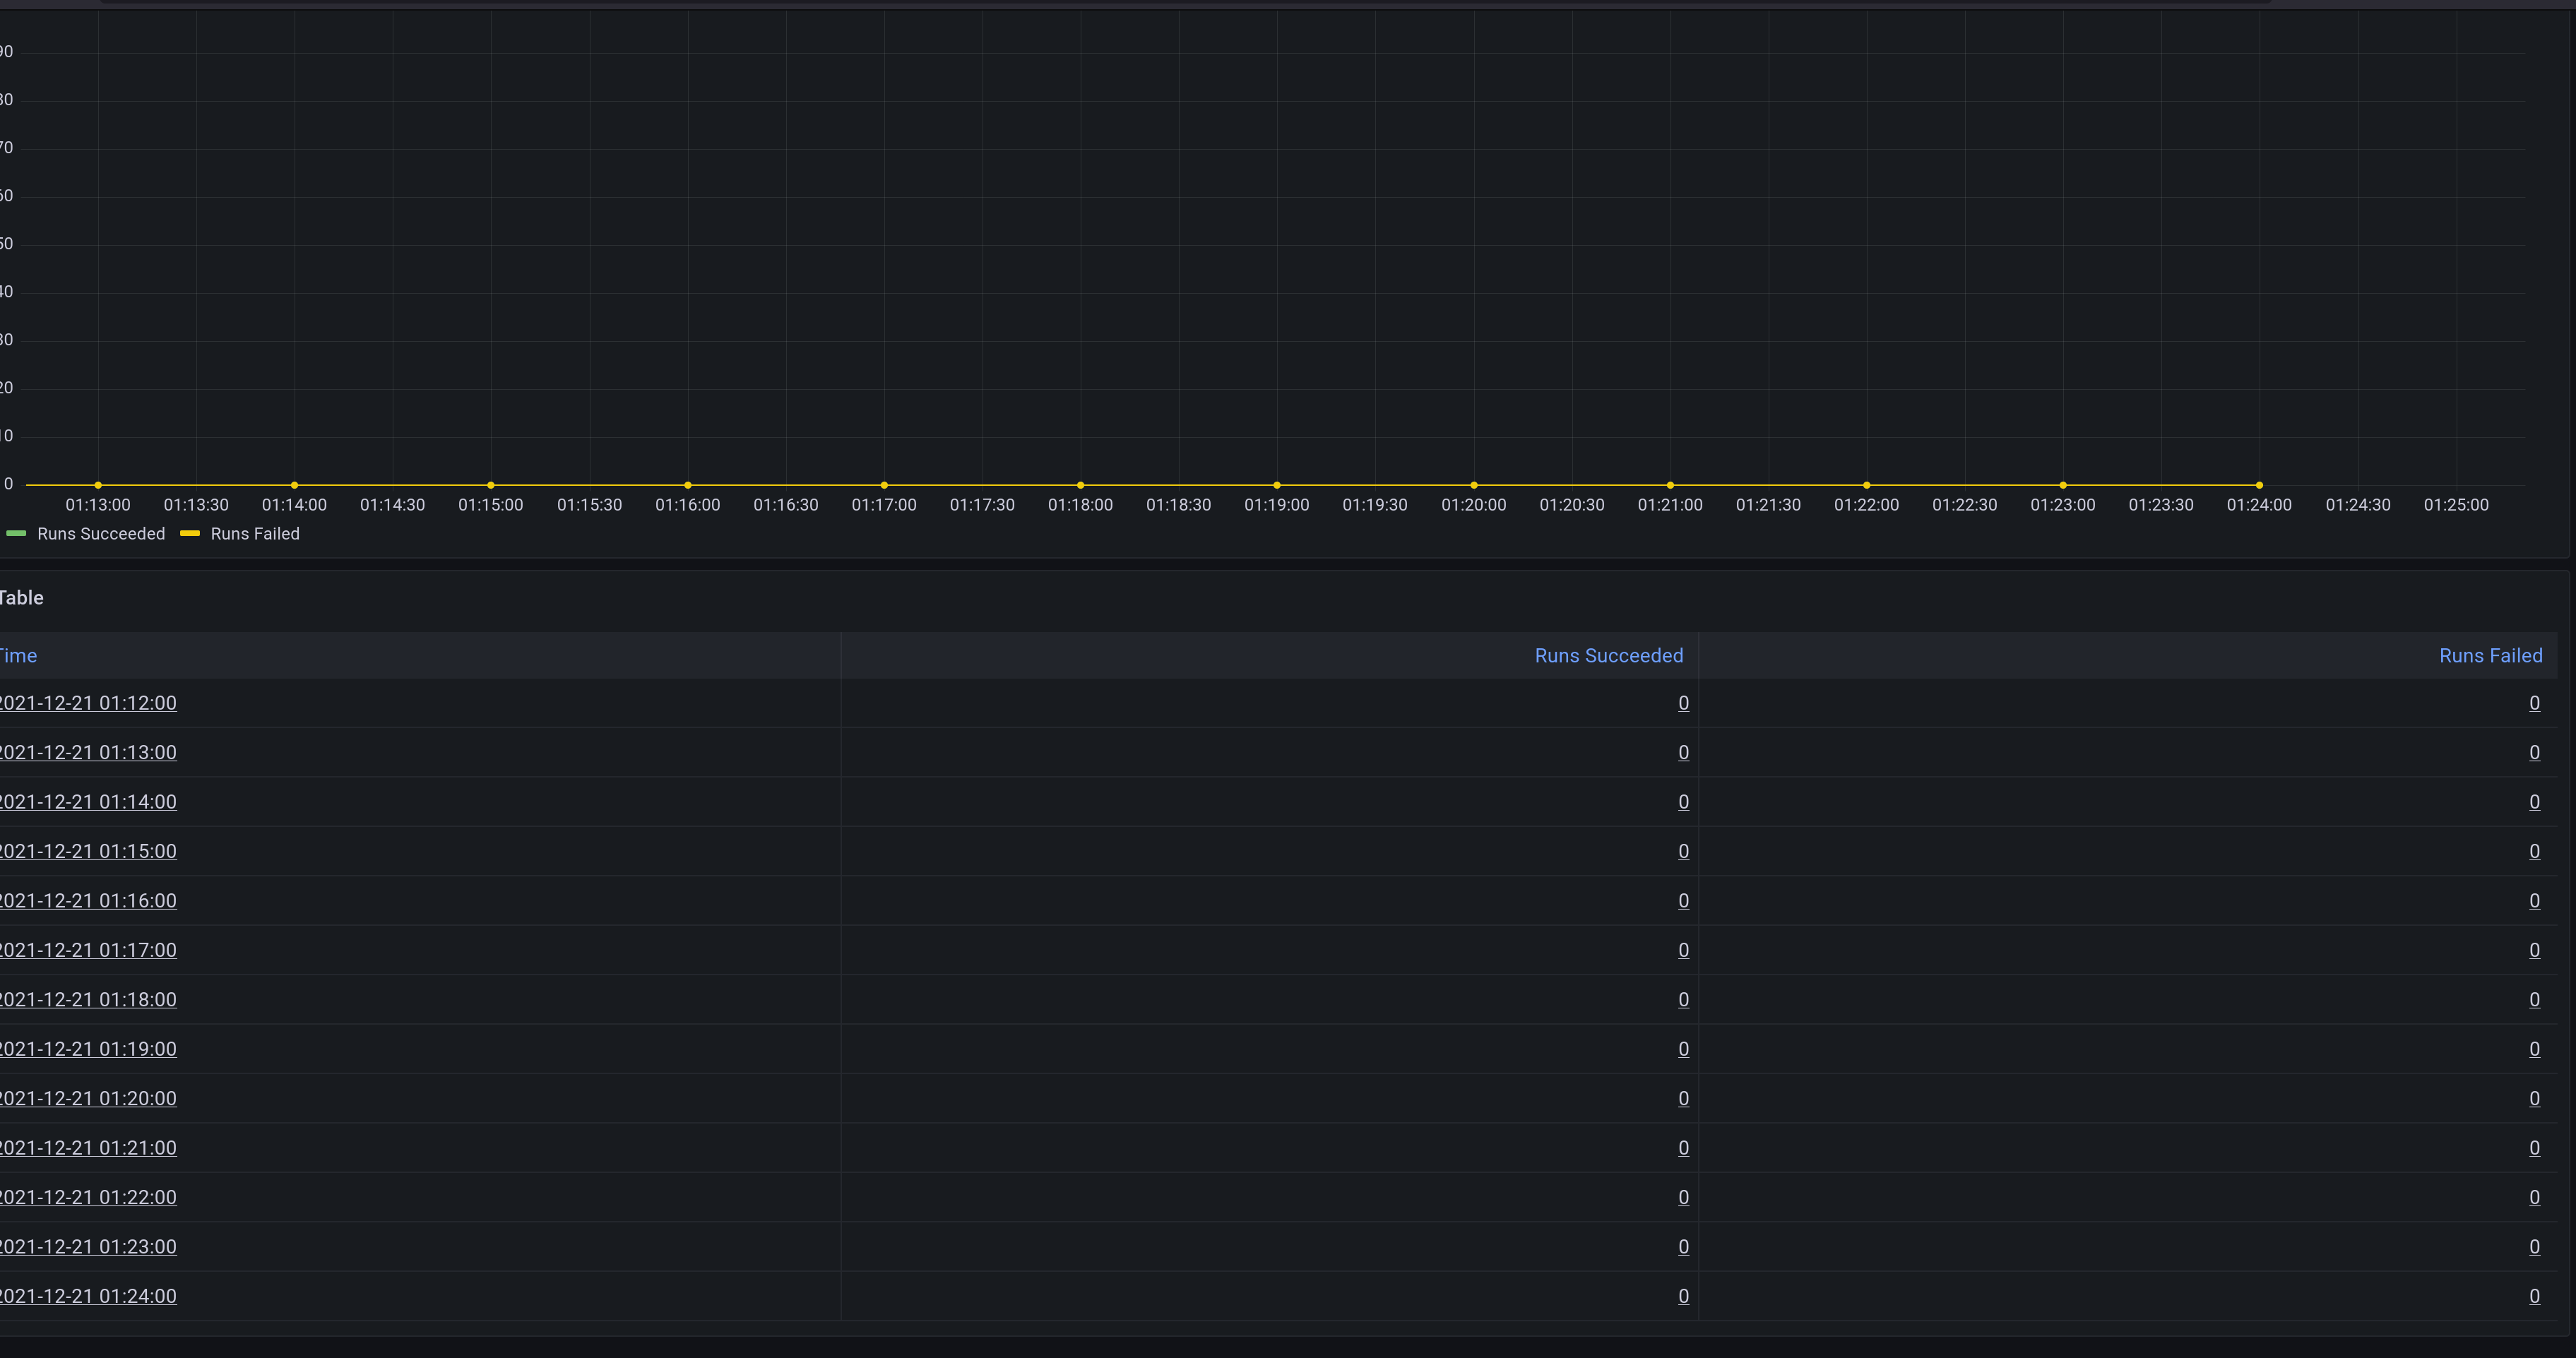Sort table by Runs Failed column header
Viewport: 2576px width, 1358px height.
2490,656
